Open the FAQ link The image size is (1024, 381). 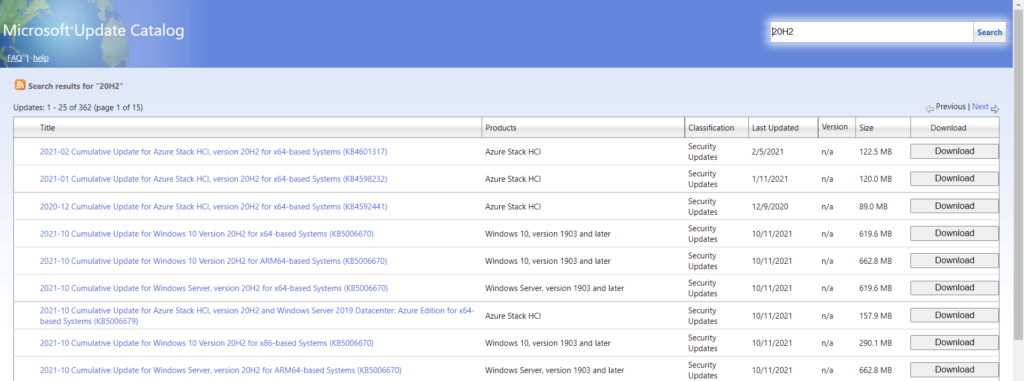14,58
